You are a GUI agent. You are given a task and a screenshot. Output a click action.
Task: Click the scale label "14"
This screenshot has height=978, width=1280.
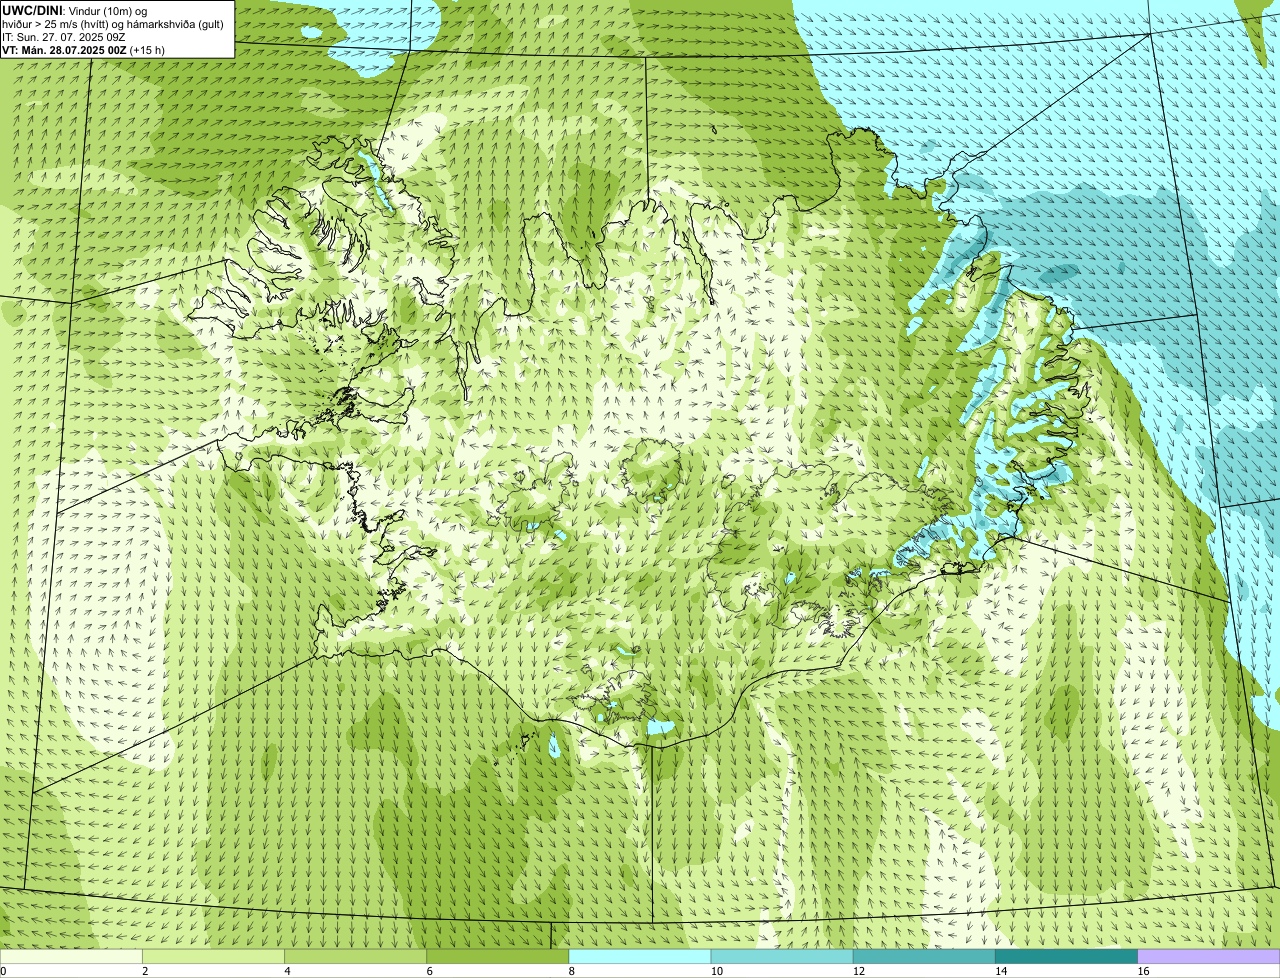pos(1001,971)
